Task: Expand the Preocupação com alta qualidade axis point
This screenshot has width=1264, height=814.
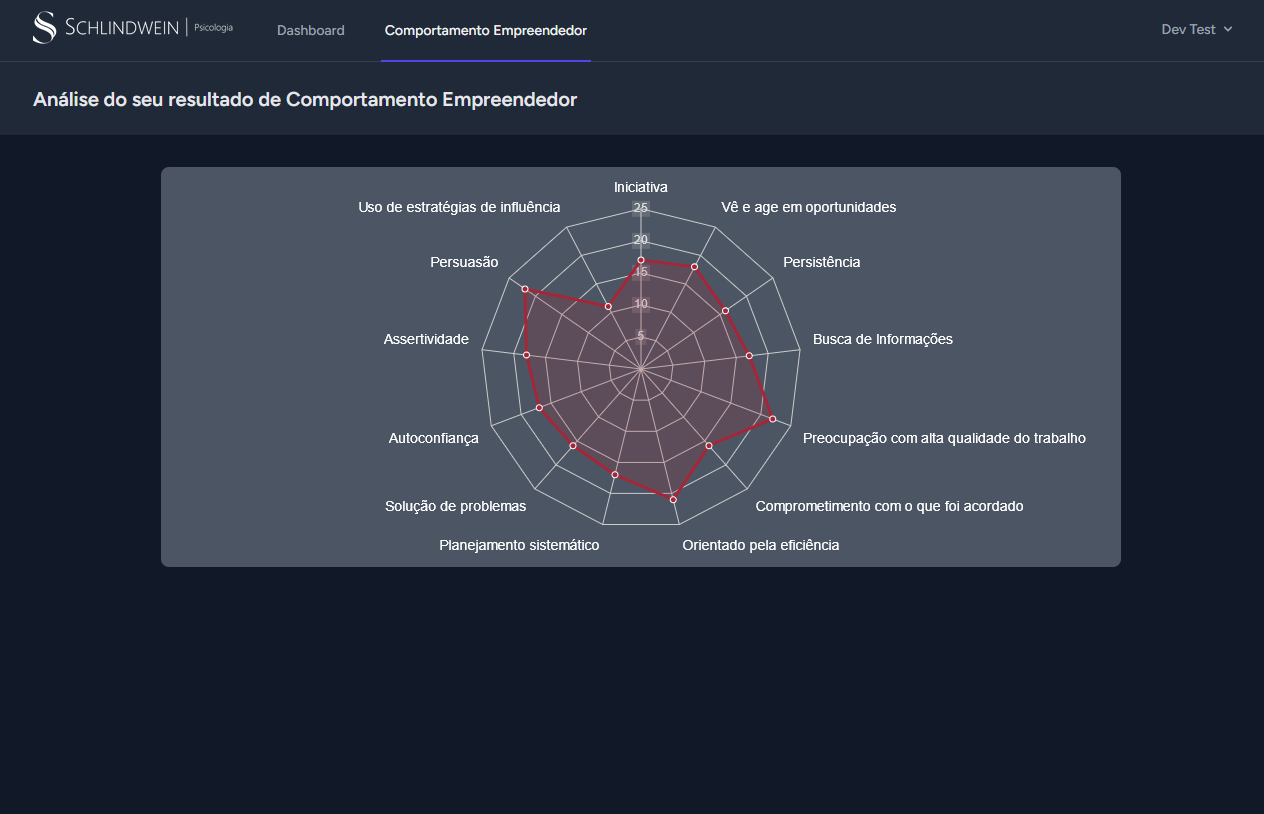Action: click(771, 419)
